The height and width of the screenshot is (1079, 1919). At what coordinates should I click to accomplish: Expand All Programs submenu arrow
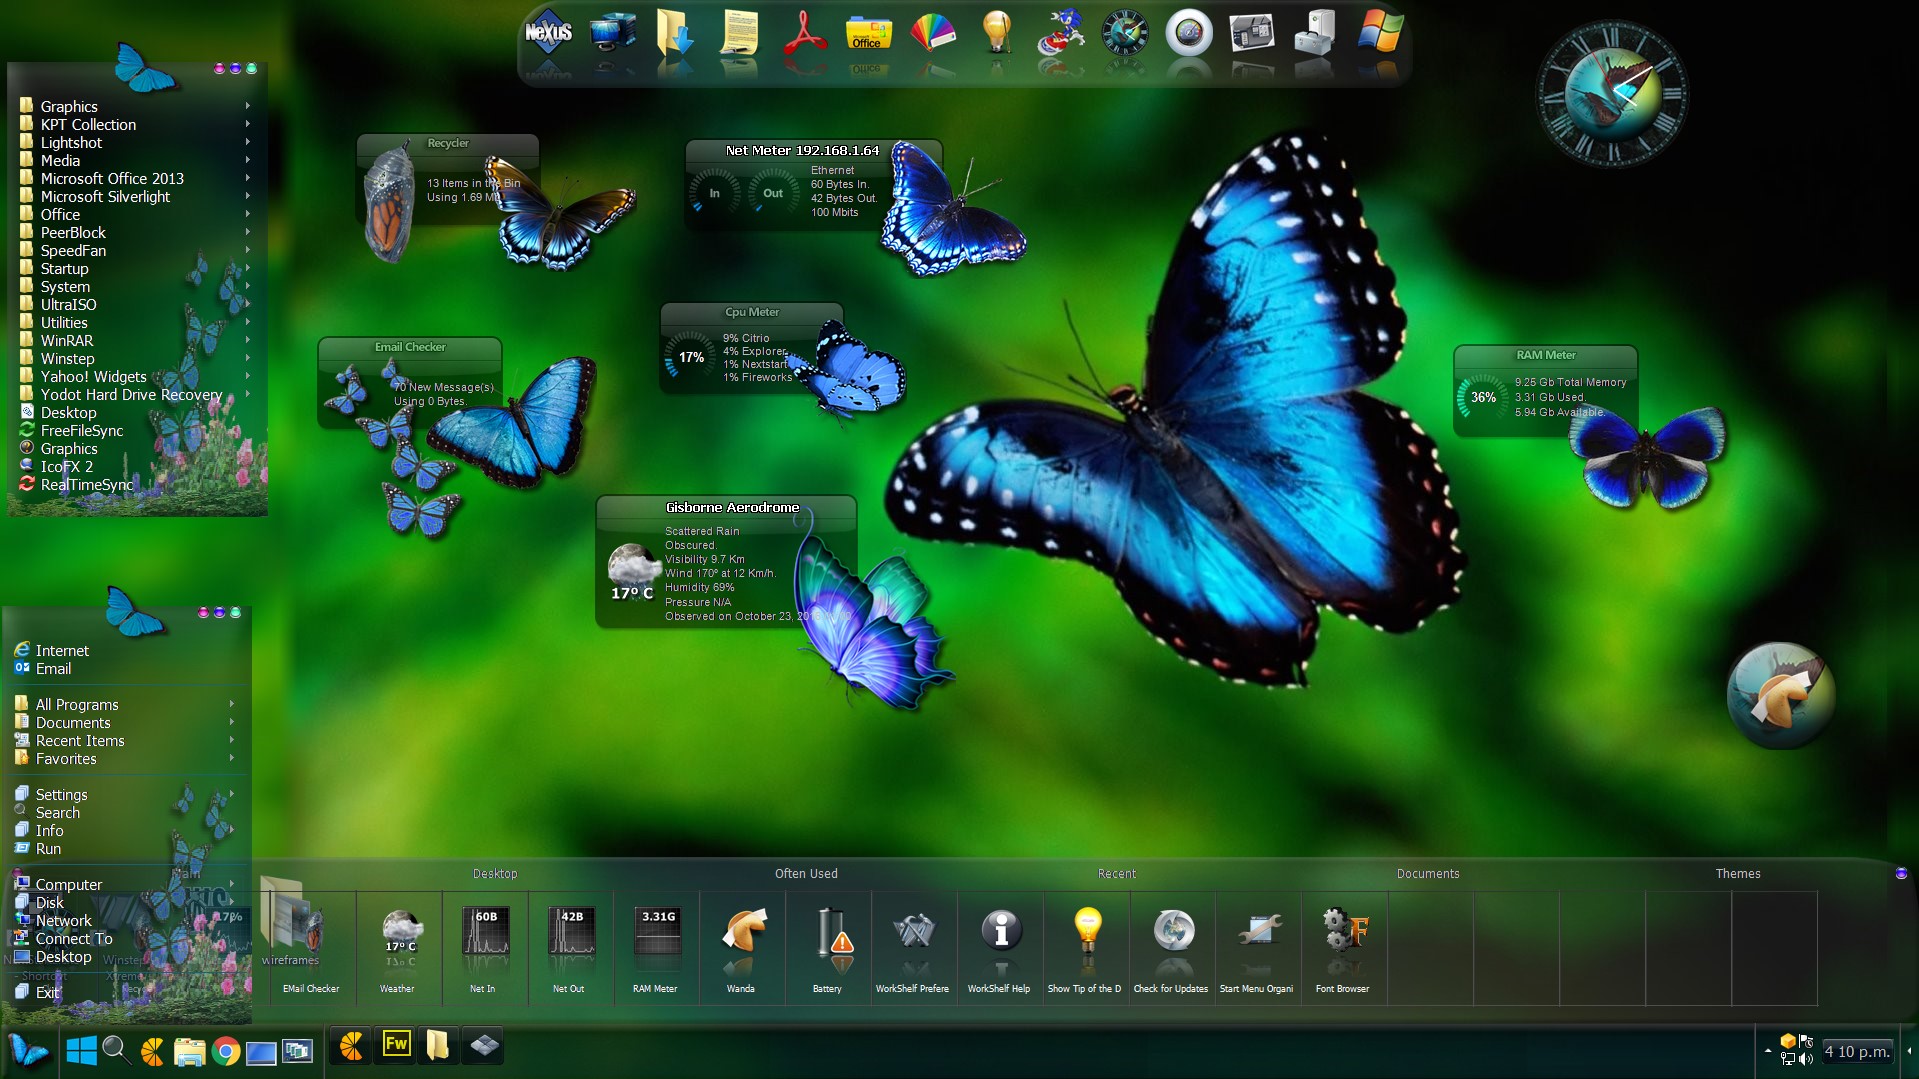pyautogui.click(x=232, y=704)
